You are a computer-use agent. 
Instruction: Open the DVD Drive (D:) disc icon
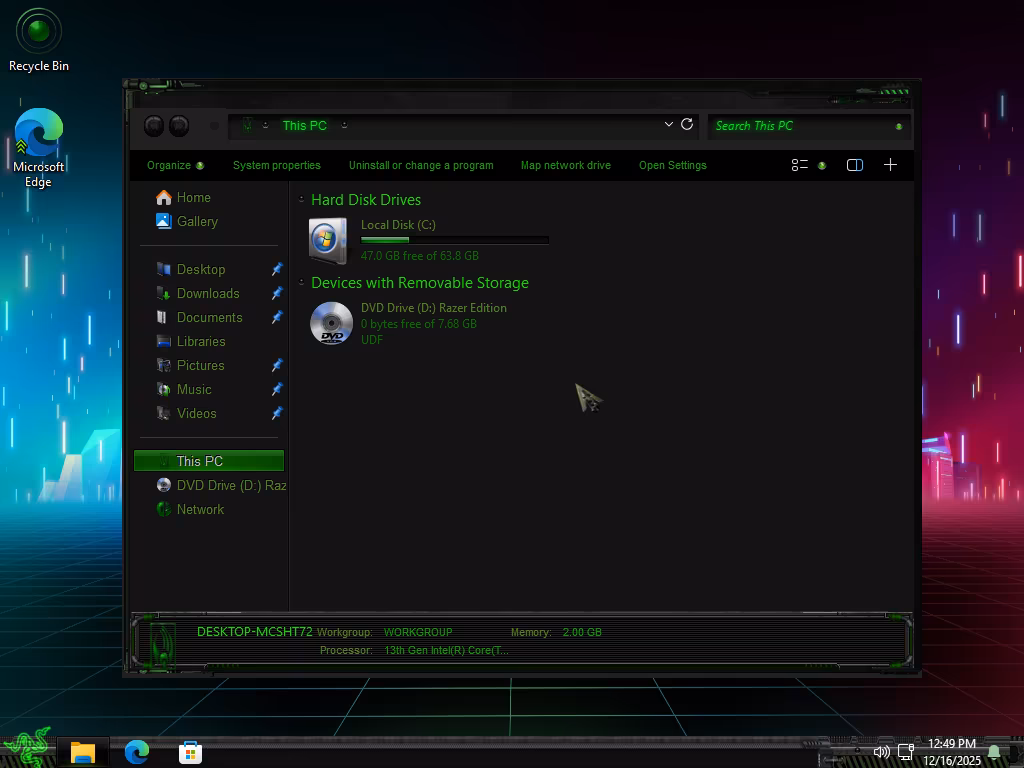coord(331,323)
